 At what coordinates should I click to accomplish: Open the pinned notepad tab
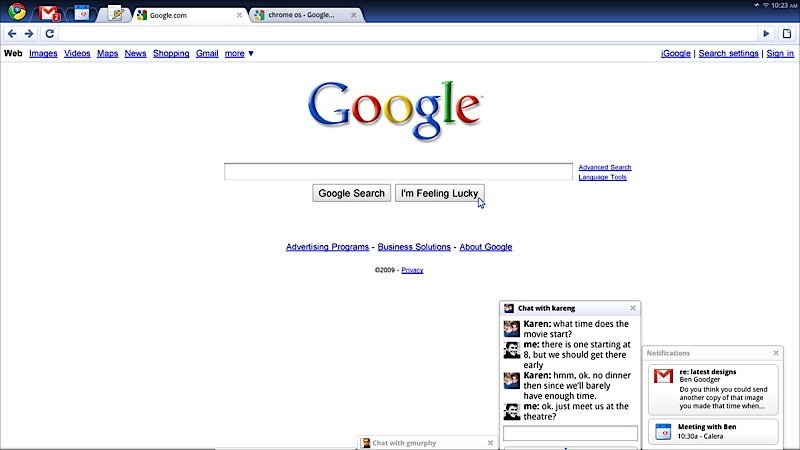pos(115,14)
